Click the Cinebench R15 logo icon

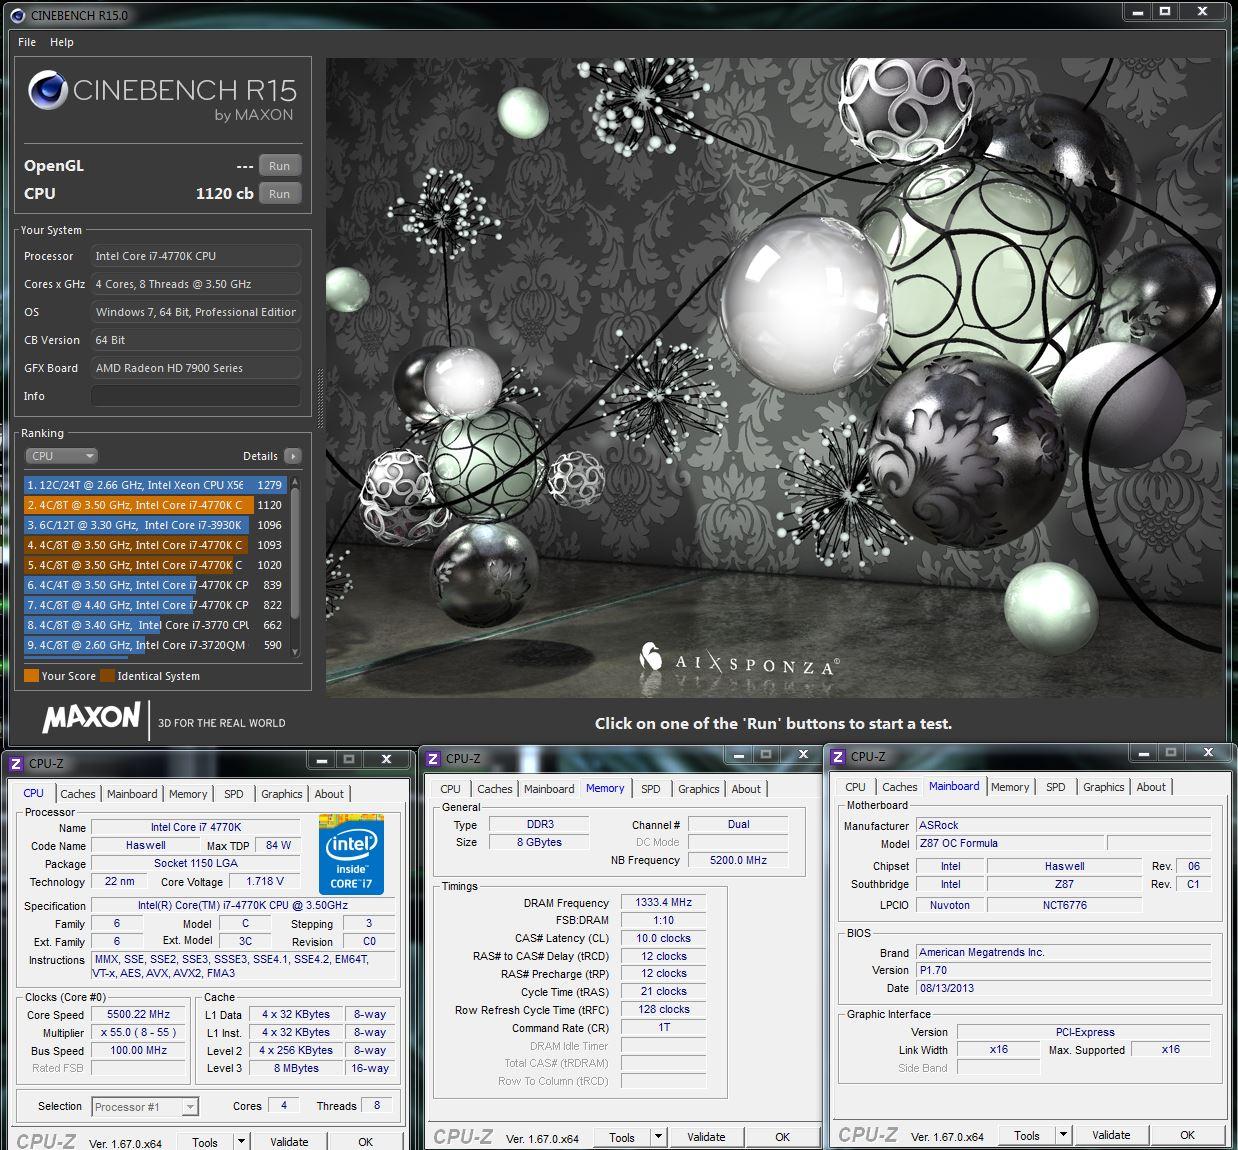tap(48, 91)
